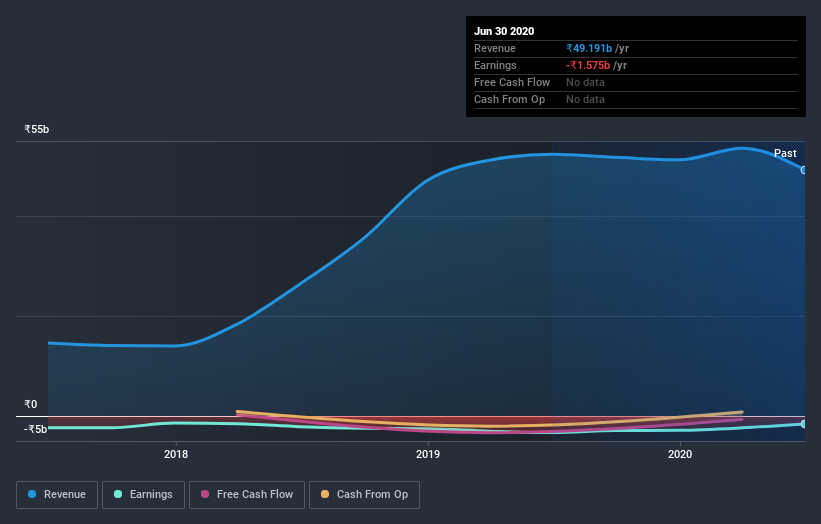Click the Earnings endpoint marker at Jun 2020
The image size is (821, 524).
tap(804, 424)
